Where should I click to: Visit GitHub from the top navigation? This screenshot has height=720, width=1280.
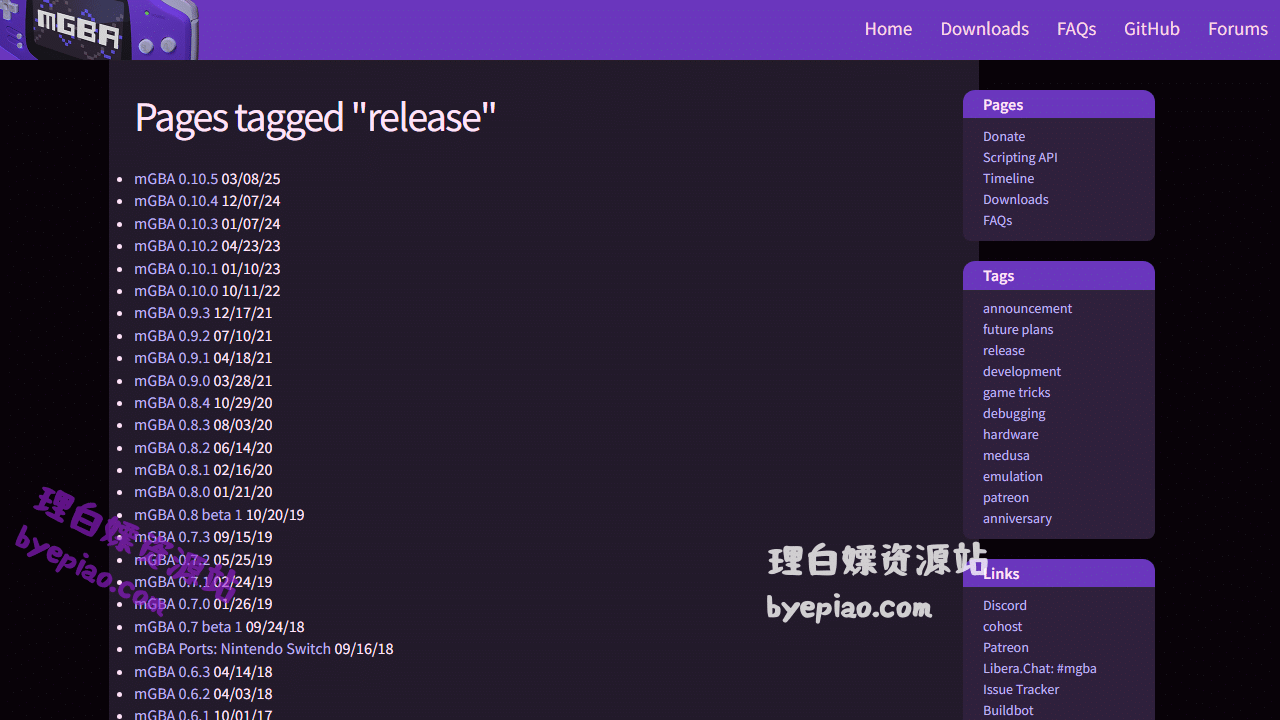coord(1151,29)
